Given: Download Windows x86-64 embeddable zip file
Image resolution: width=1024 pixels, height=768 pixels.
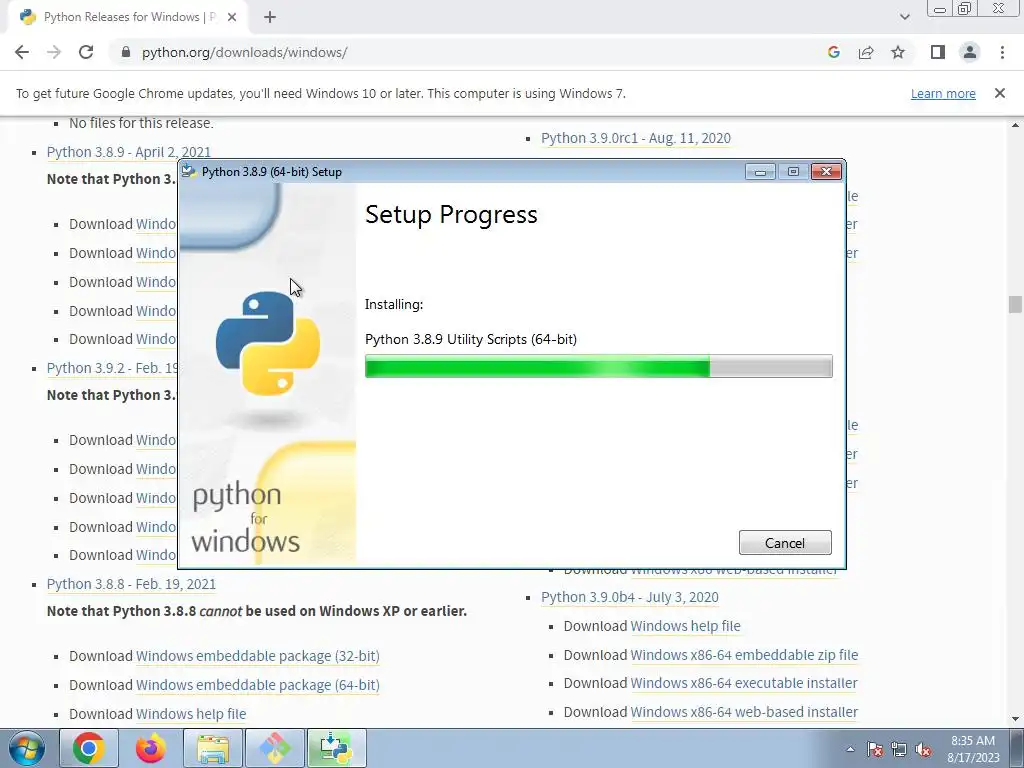Looking at the screenshot, I should click(744, 655).
